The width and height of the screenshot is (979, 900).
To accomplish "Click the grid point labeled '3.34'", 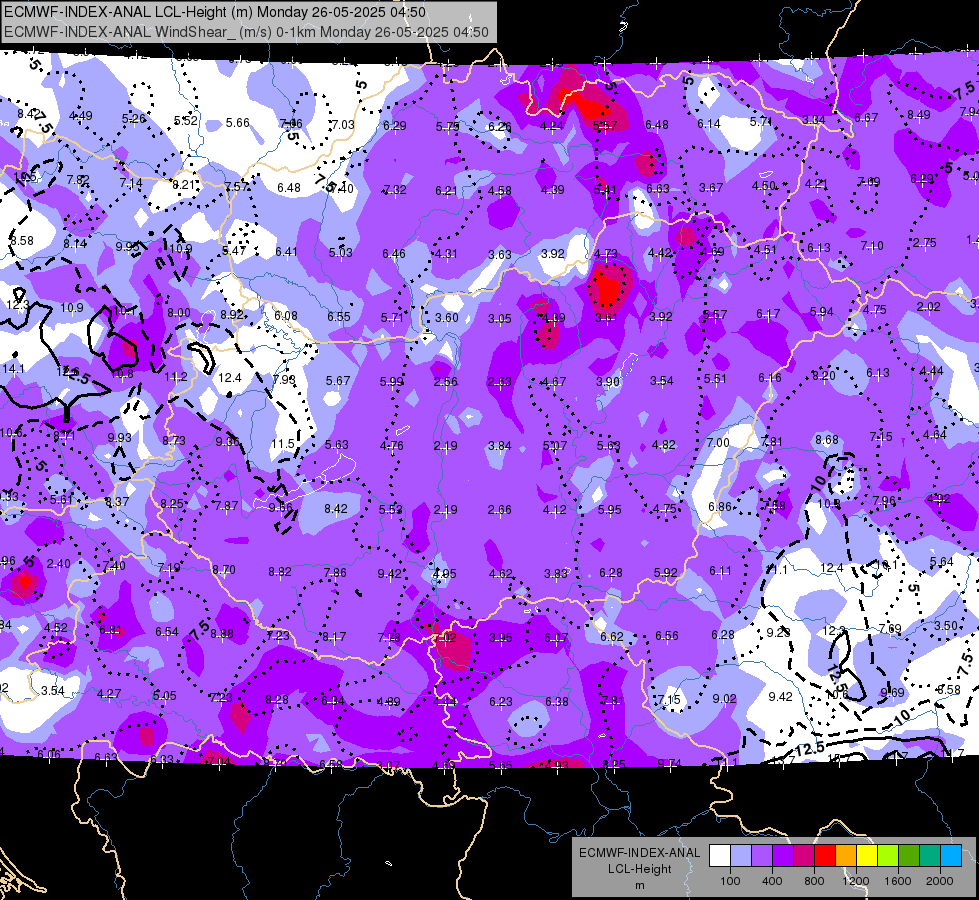I will coord(814,119).
